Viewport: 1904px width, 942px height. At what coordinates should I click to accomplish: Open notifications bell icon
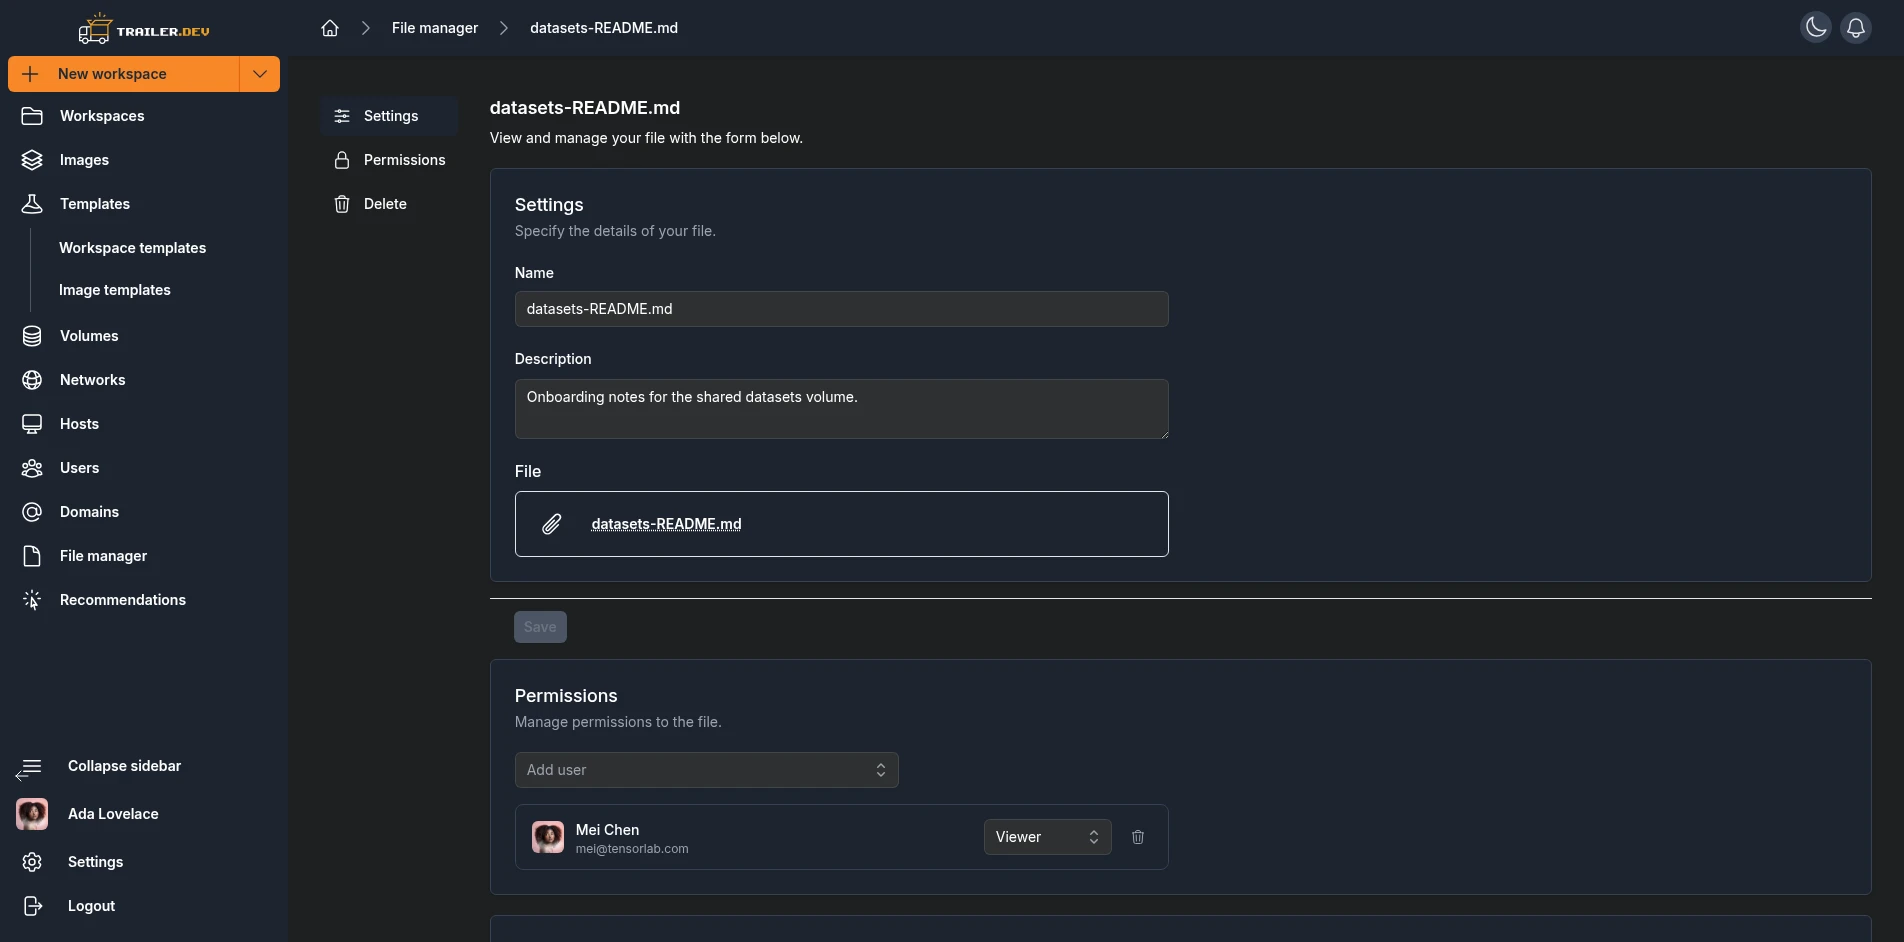tap(1856, 27)
